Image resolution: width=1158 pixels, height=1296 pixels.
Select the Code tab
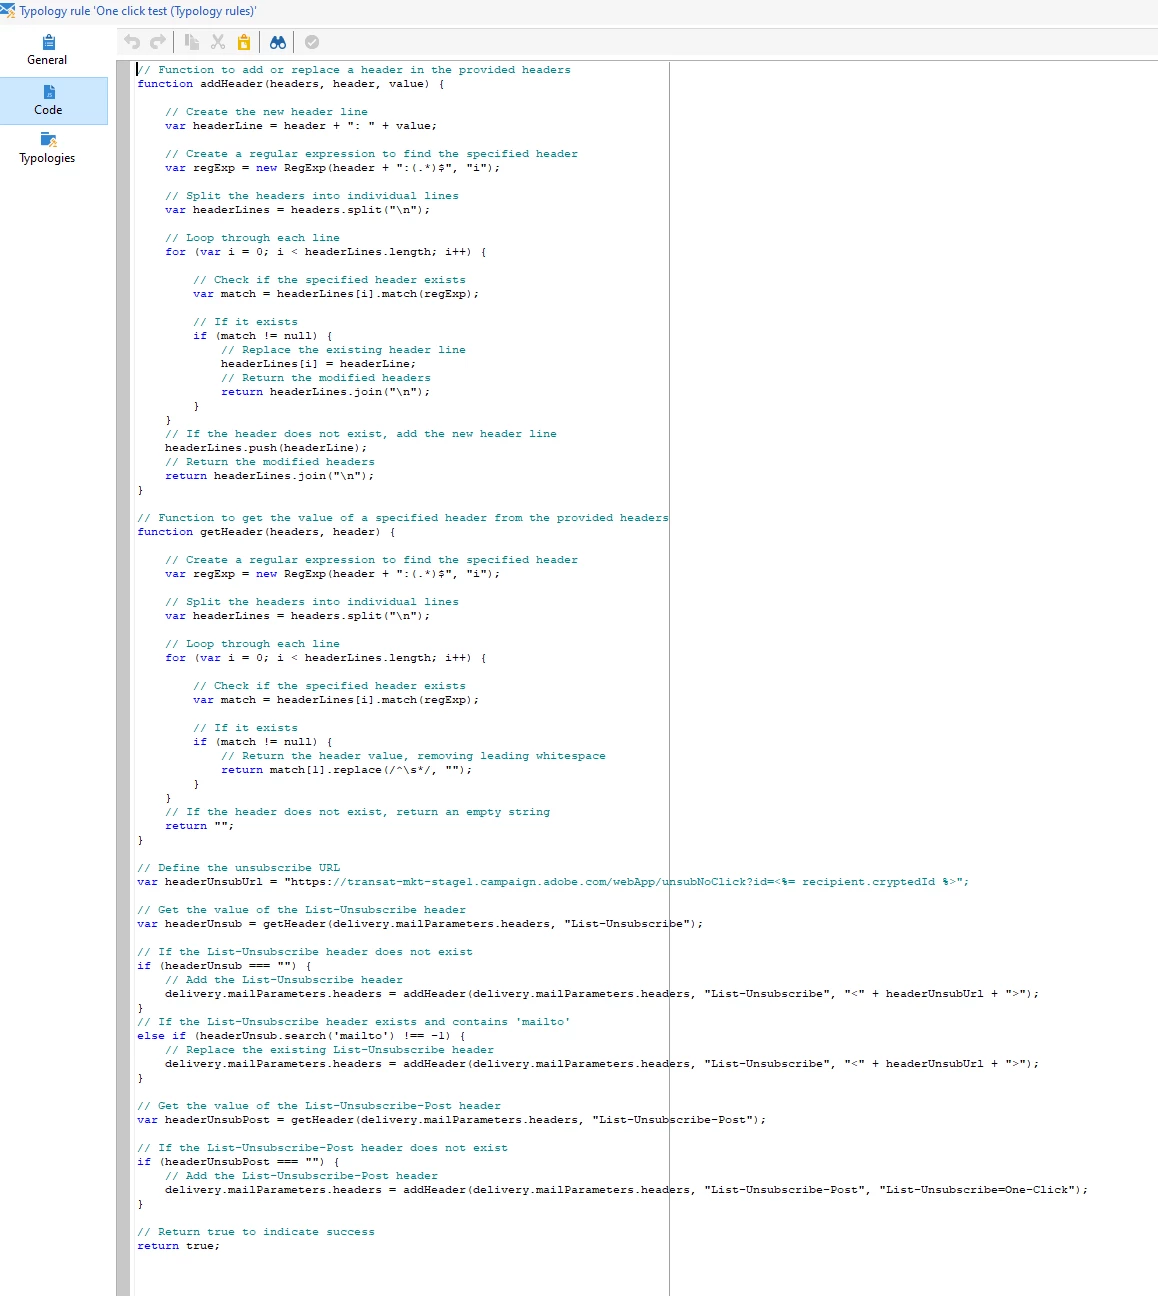pos(48,101)
